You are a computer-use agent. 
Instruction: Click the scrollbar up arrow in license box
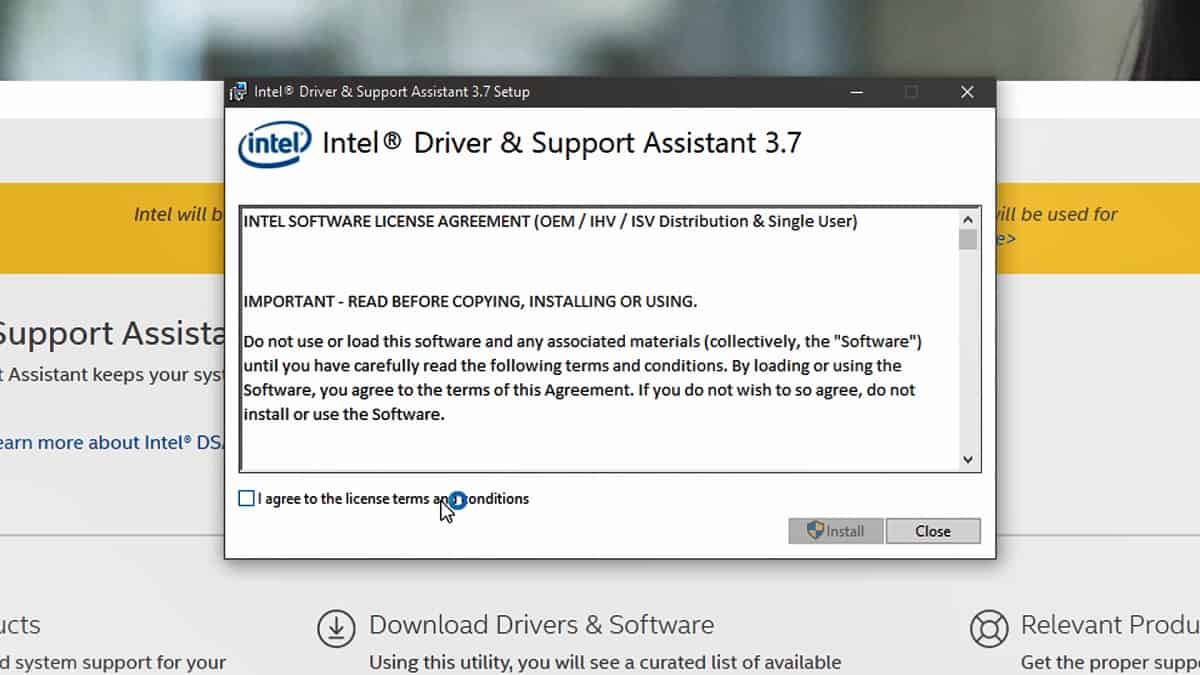click(967, 219)
